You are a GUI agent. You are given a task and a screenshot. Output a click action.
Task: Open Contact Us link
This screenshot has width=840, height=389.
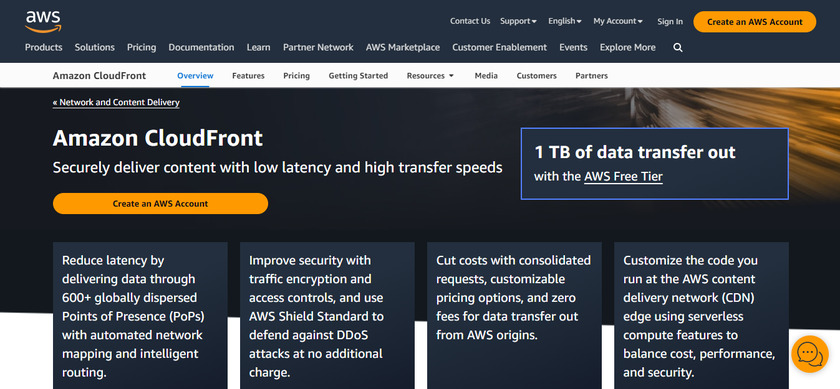[470, 21]
